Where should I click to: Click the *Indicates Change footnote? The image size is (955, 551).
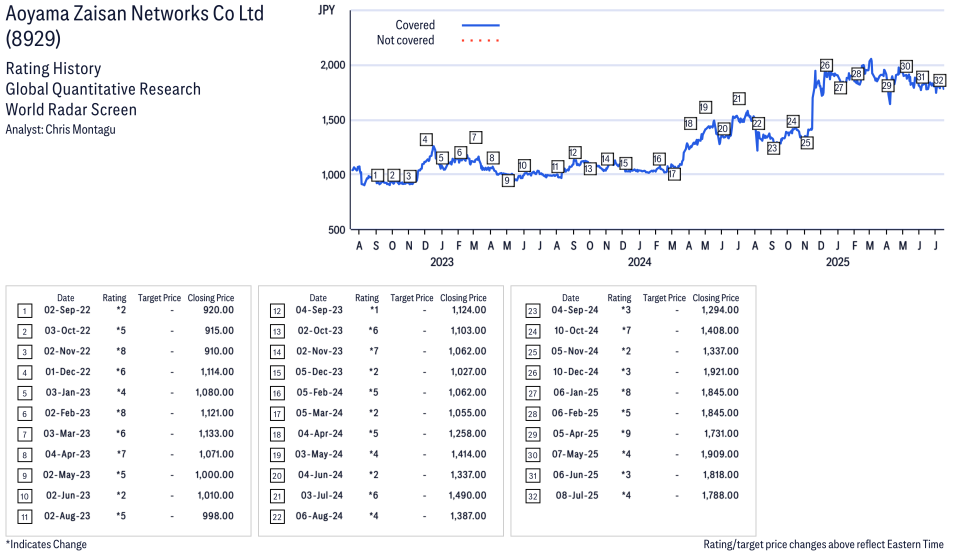coord(46,544)
